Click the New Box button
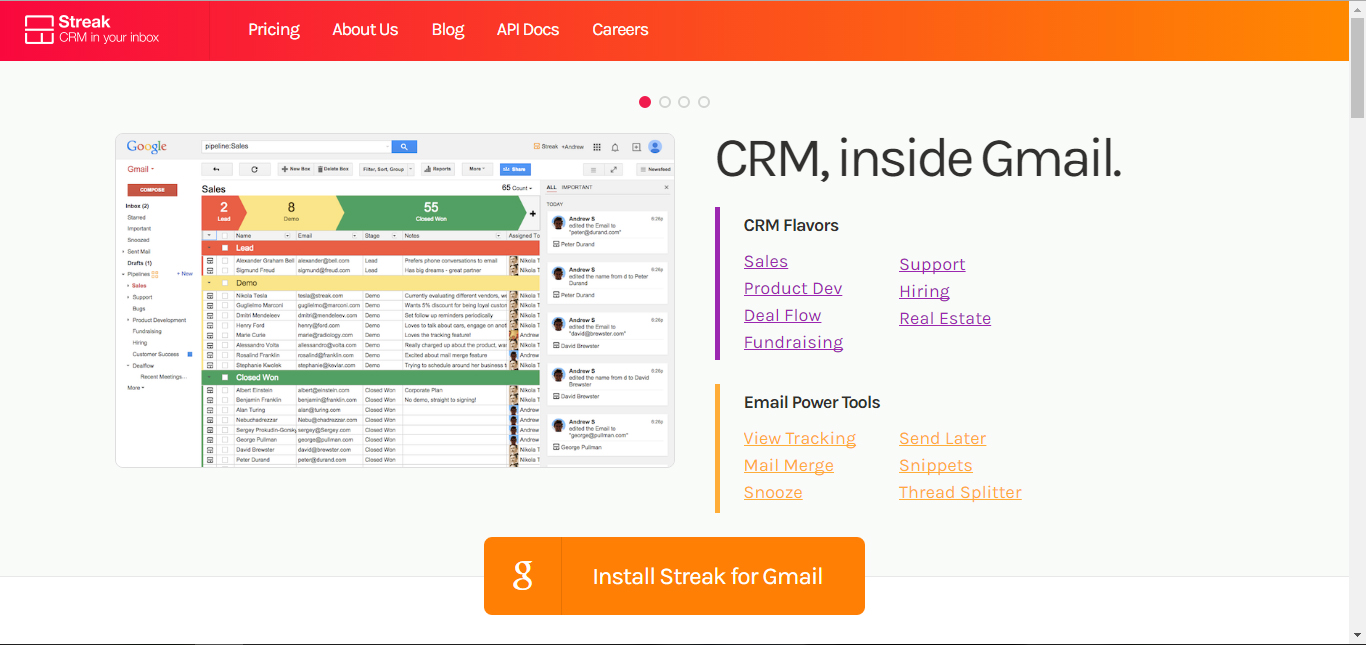This screenshot has width=1366, height=645. tap(297, 169)
